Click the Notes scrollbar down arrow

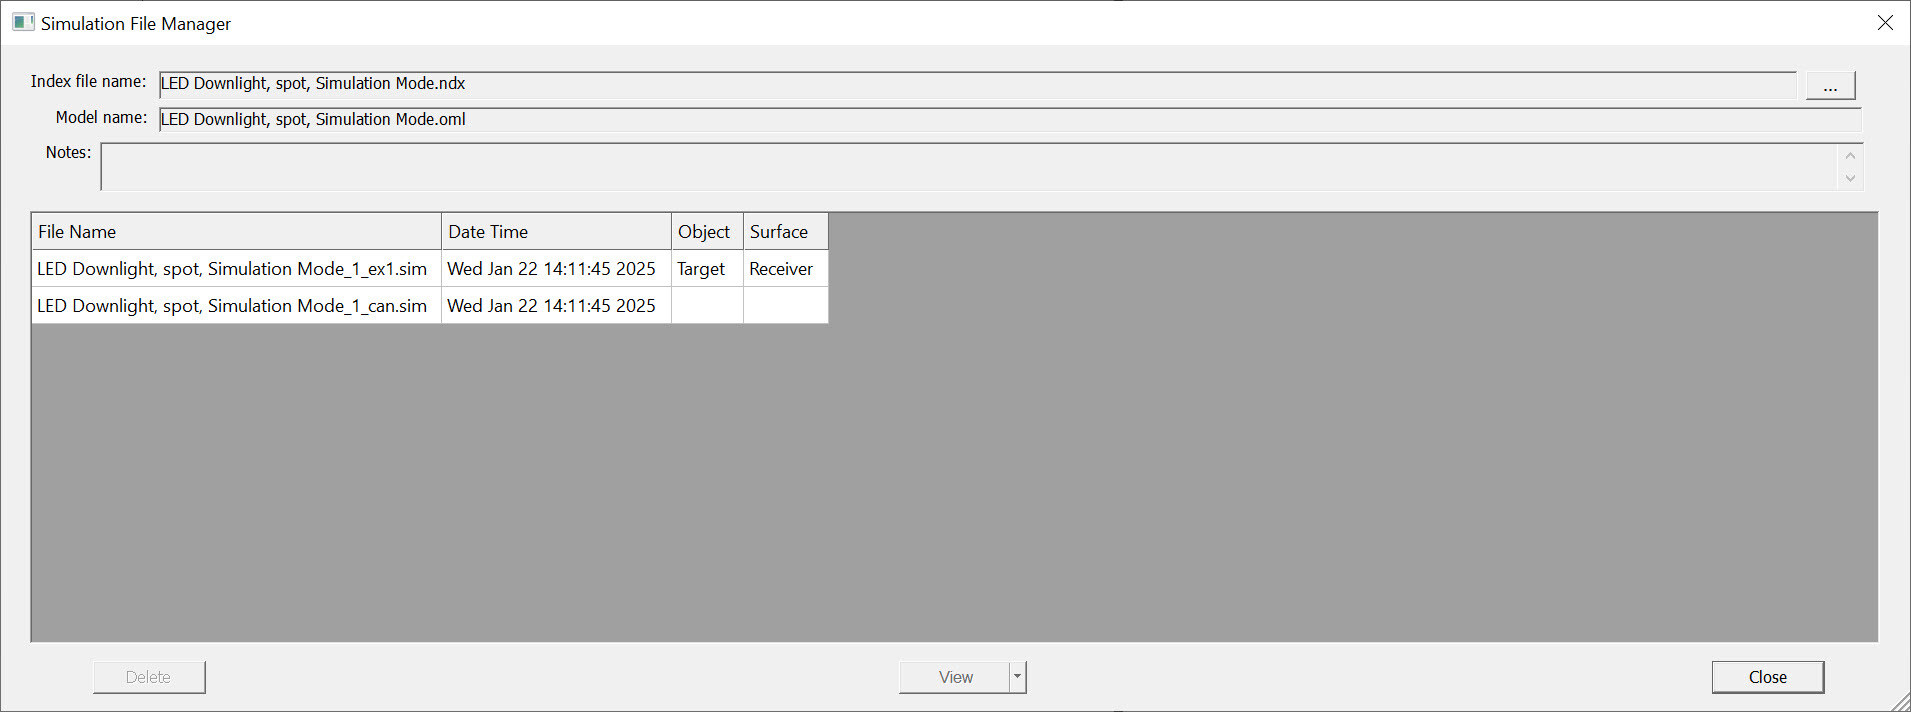pyautogui.click(x=1850, y=178)
